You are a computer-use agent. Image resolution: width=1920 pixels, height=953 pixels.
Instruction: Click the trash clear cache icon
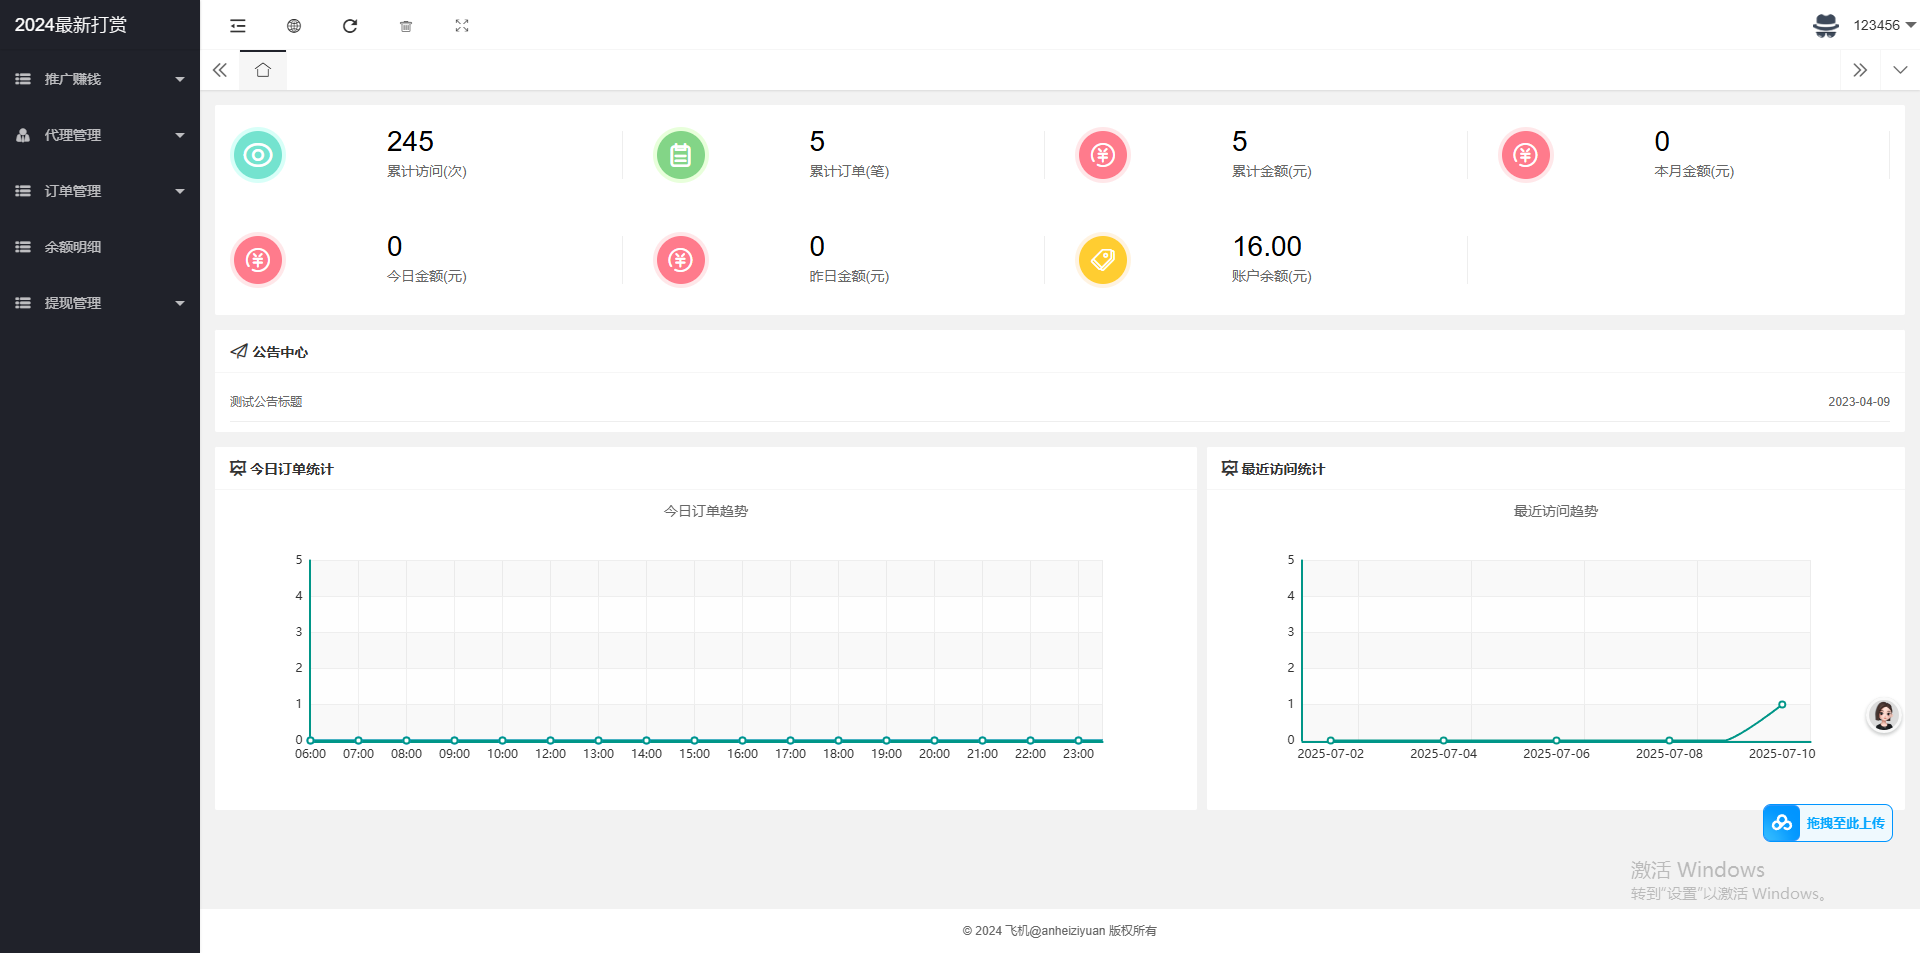[x=406, y=26]
